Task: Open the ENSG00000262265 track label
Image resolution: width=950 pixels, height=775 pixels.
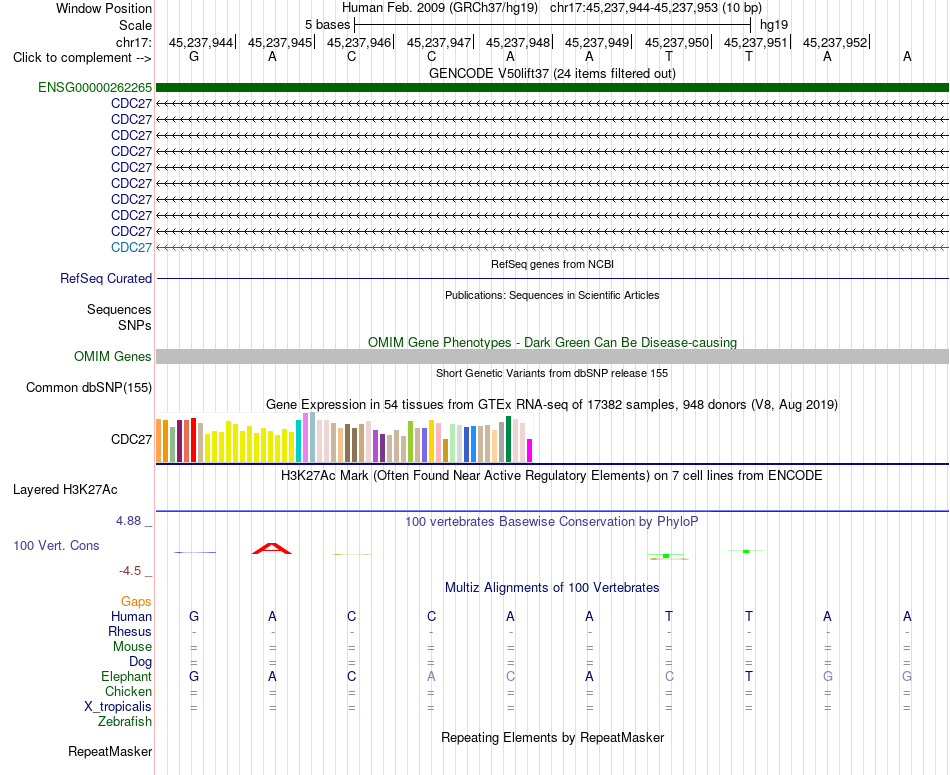Action: pos(95,87)
